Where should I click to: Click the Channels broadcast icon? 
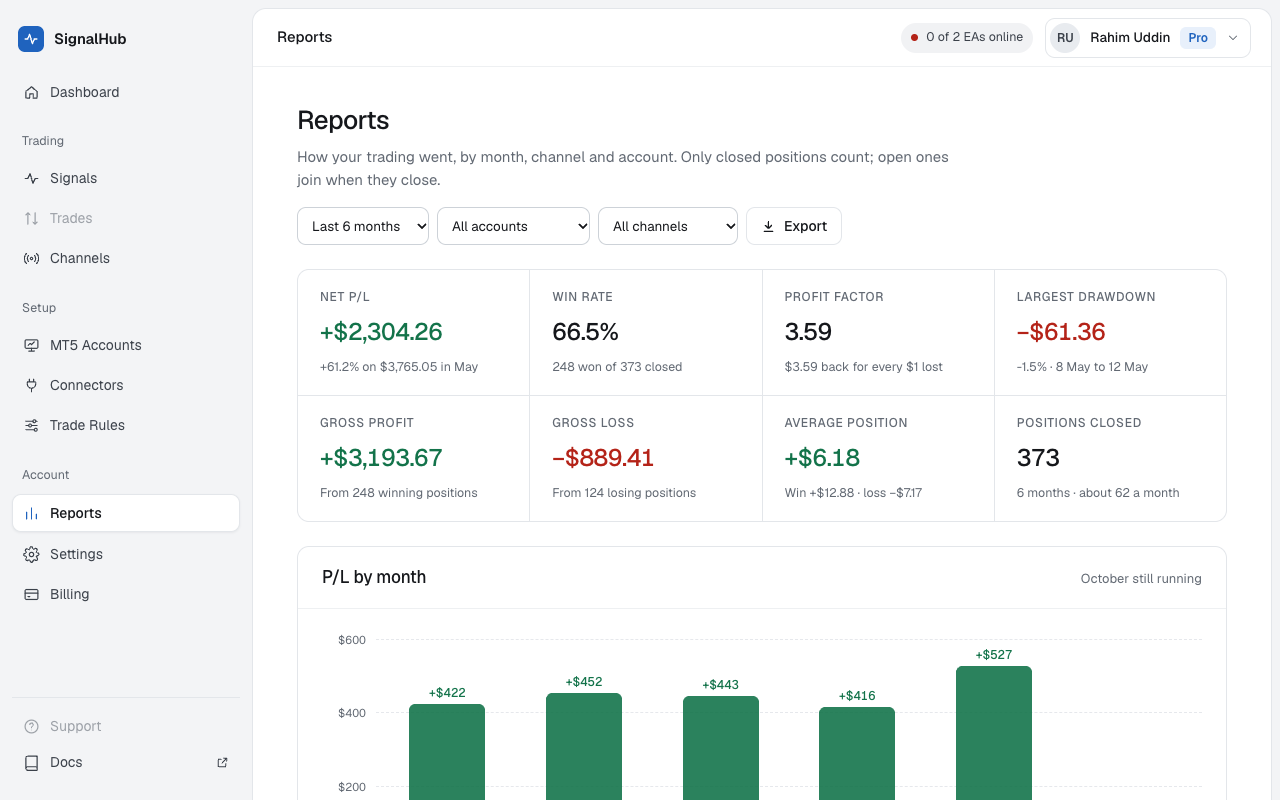click(x=31, y=258)
